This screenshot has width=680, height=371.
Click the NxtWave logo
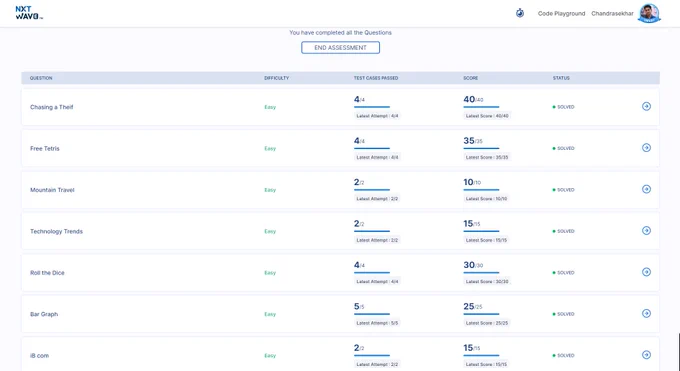[x=29, y=13]
